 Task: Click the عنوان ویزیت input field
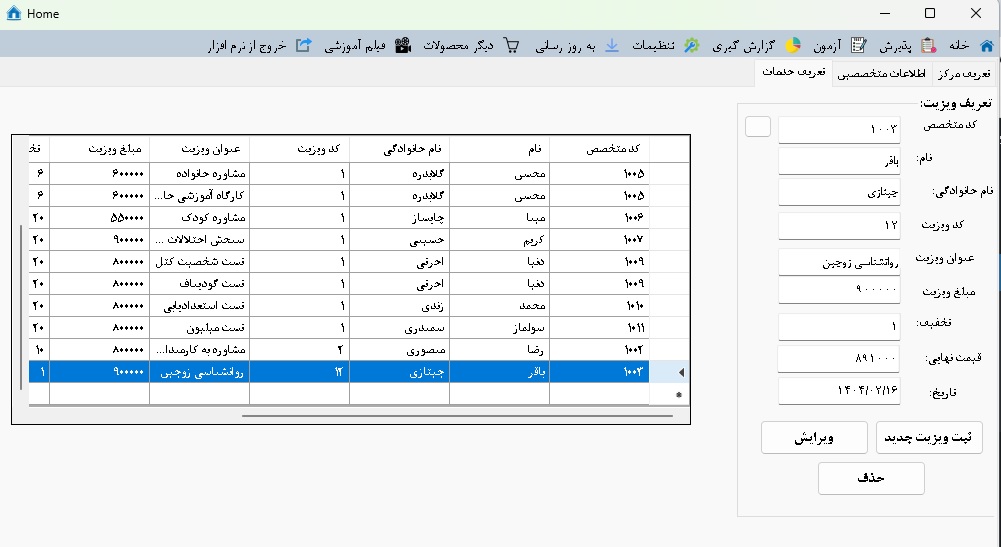[x=839, y=262]
